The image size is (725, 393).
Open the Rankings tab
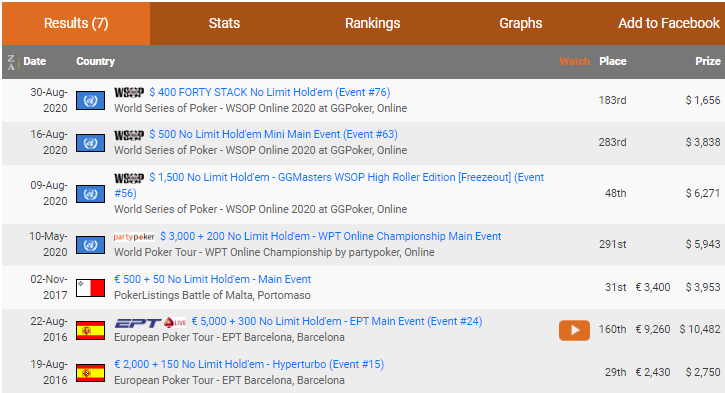372,23
